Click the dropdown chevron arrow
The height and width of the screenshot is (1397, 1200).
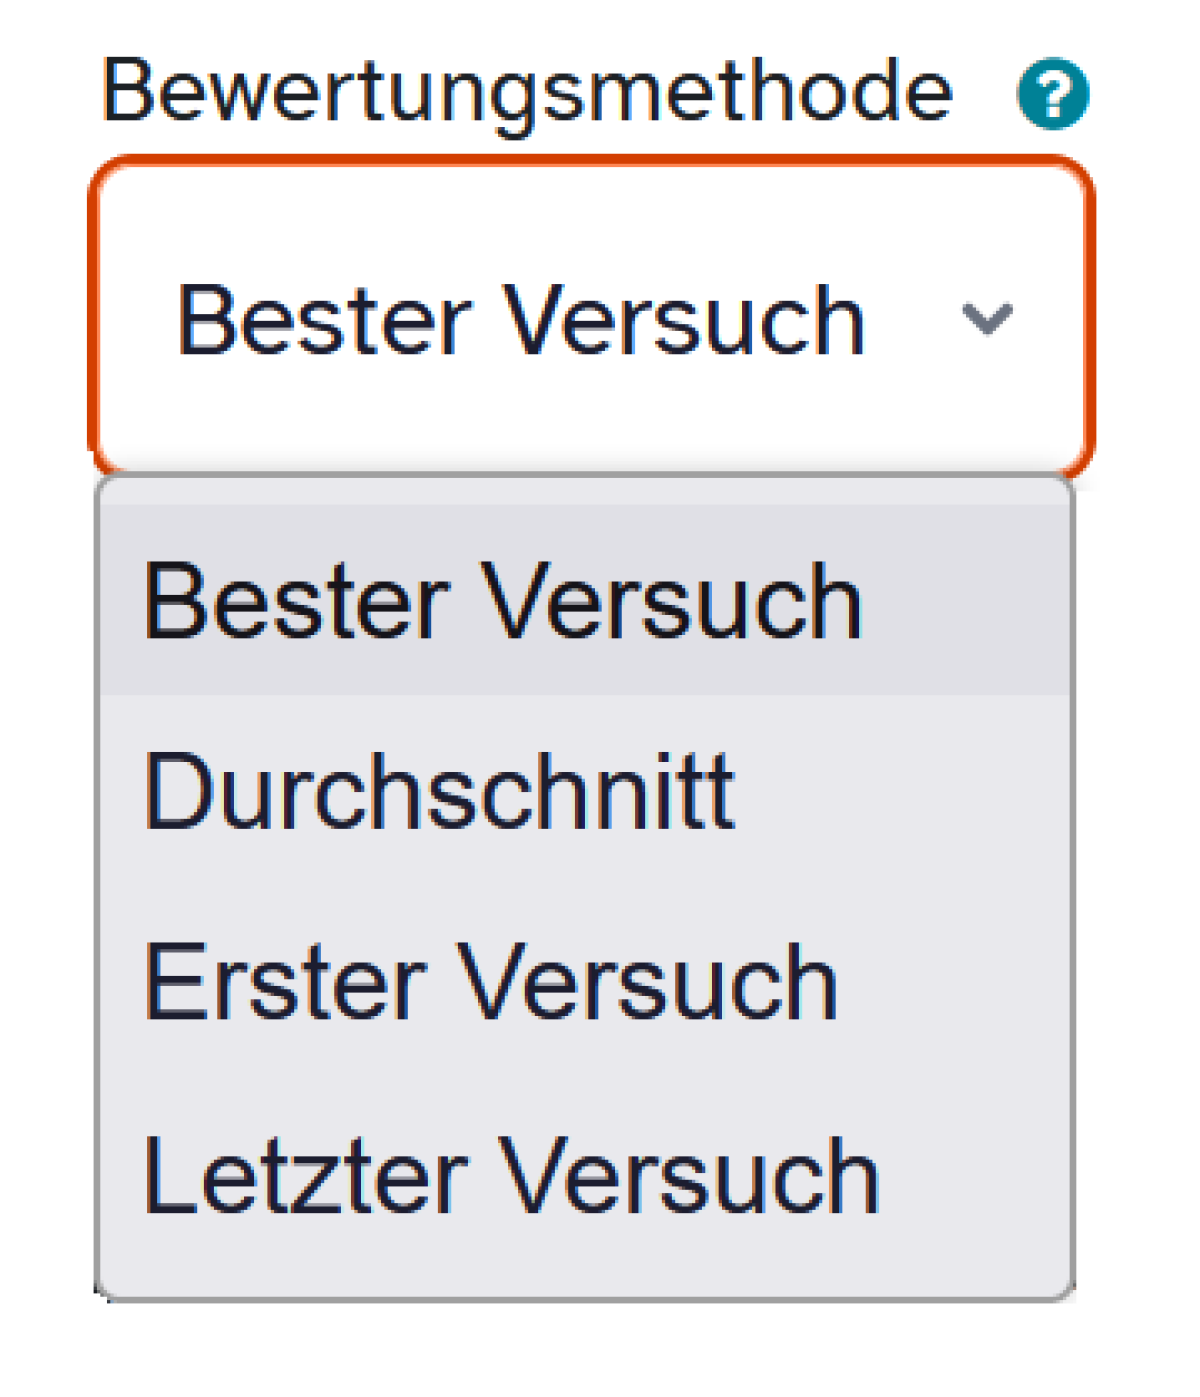(987, 320)
